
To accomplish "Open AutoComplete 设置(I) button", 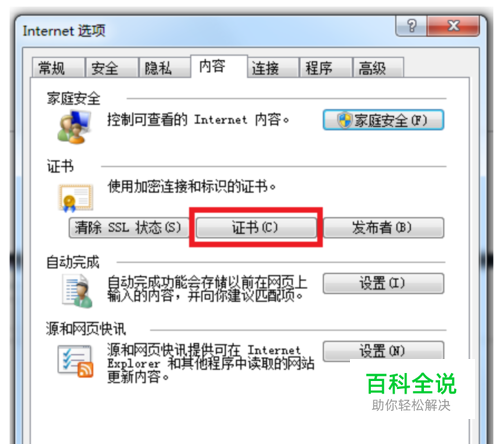I will coord(383,283).
